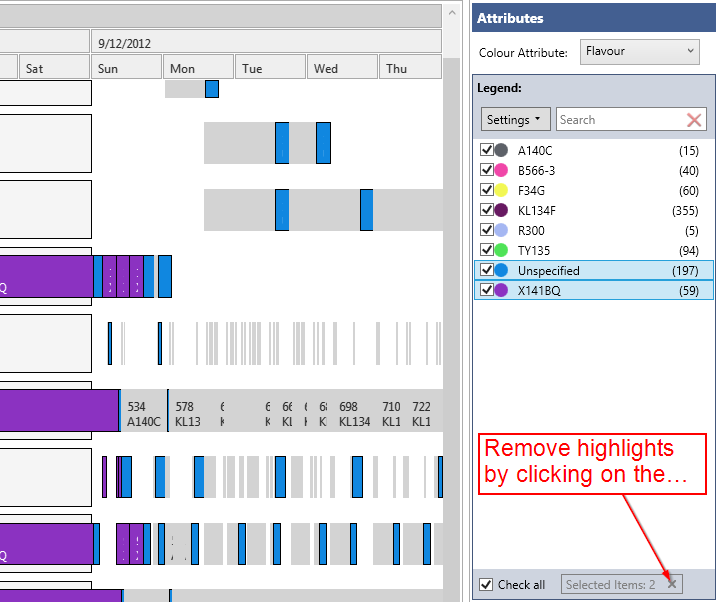The height and width of the screenshot is (602, 718).
Task: Click the R300 light blue colour circle
Action: pyautogui.click(x=501, y=230)
